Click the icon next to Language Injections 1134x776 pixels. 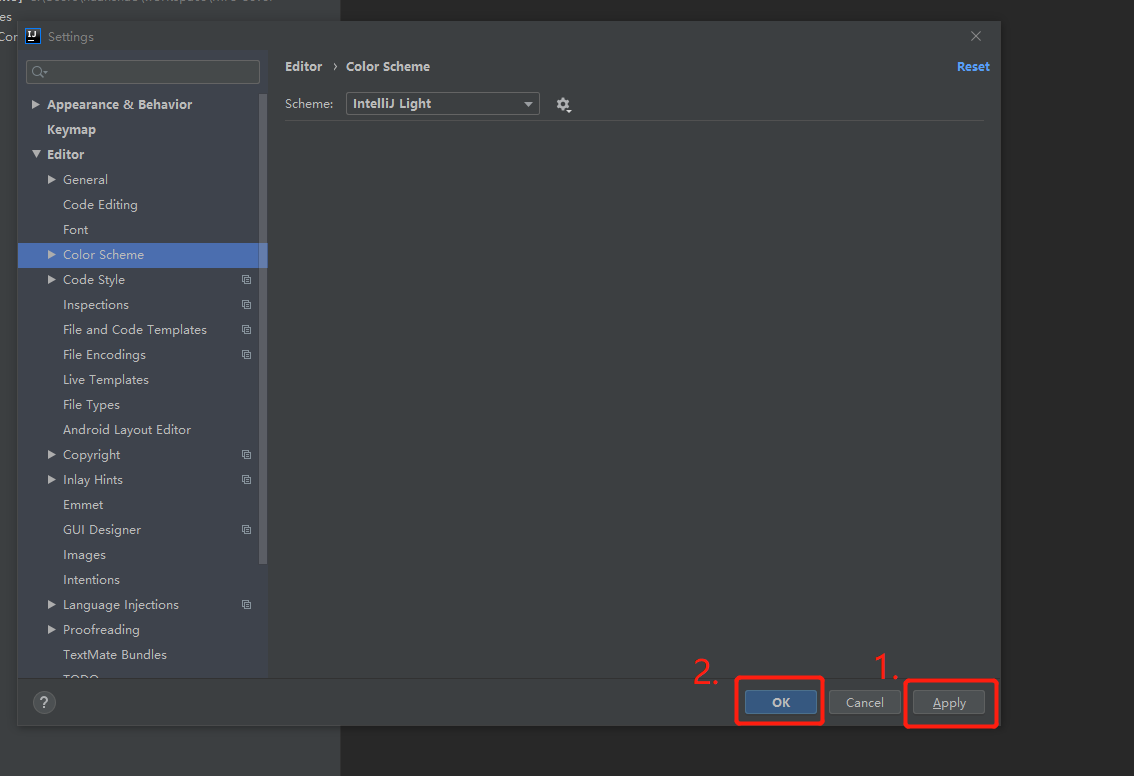click(x=246, y=604)
